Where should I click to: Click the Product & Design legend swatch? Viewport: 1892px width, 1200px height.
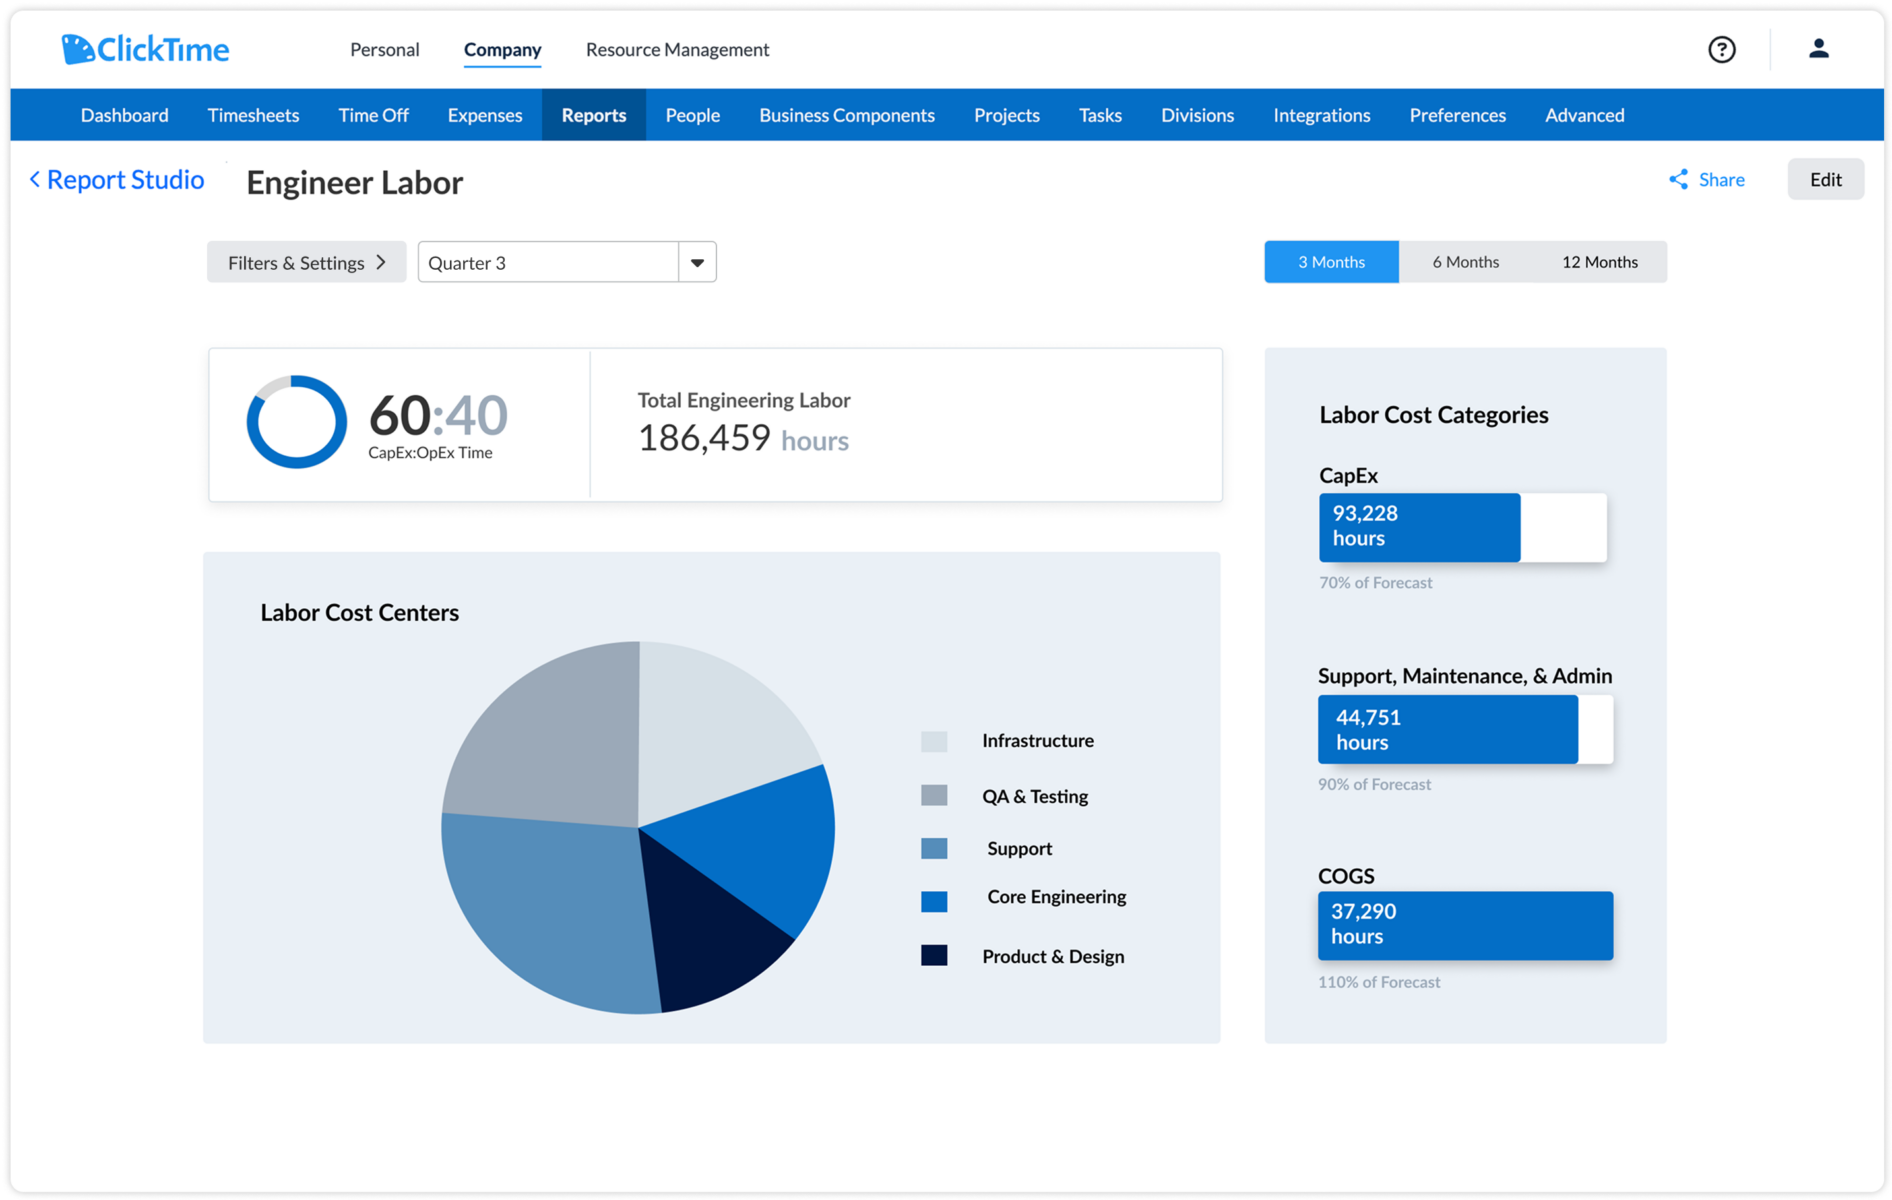point(934,956)
